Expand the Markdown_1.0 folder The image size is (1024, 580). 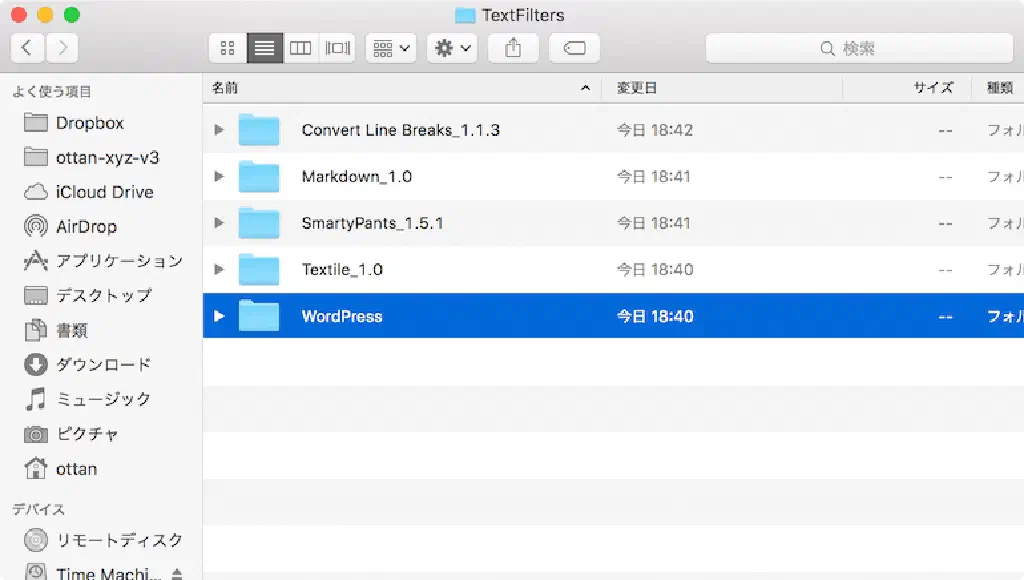tap(220, 177)
